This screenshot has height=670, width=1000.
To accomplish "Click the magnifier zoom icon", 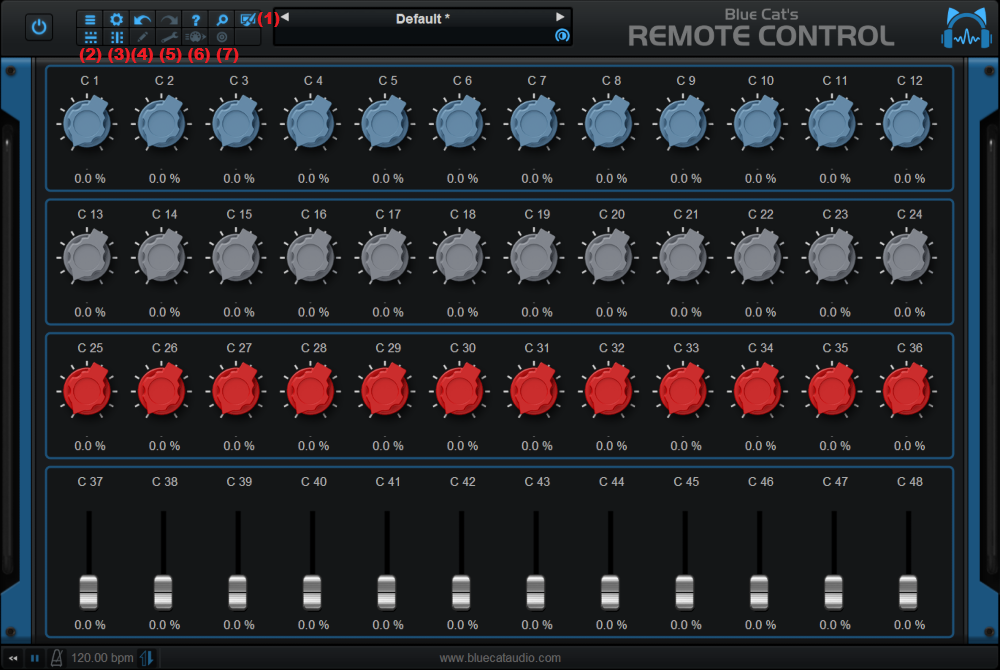I will (x=222, y=19).
